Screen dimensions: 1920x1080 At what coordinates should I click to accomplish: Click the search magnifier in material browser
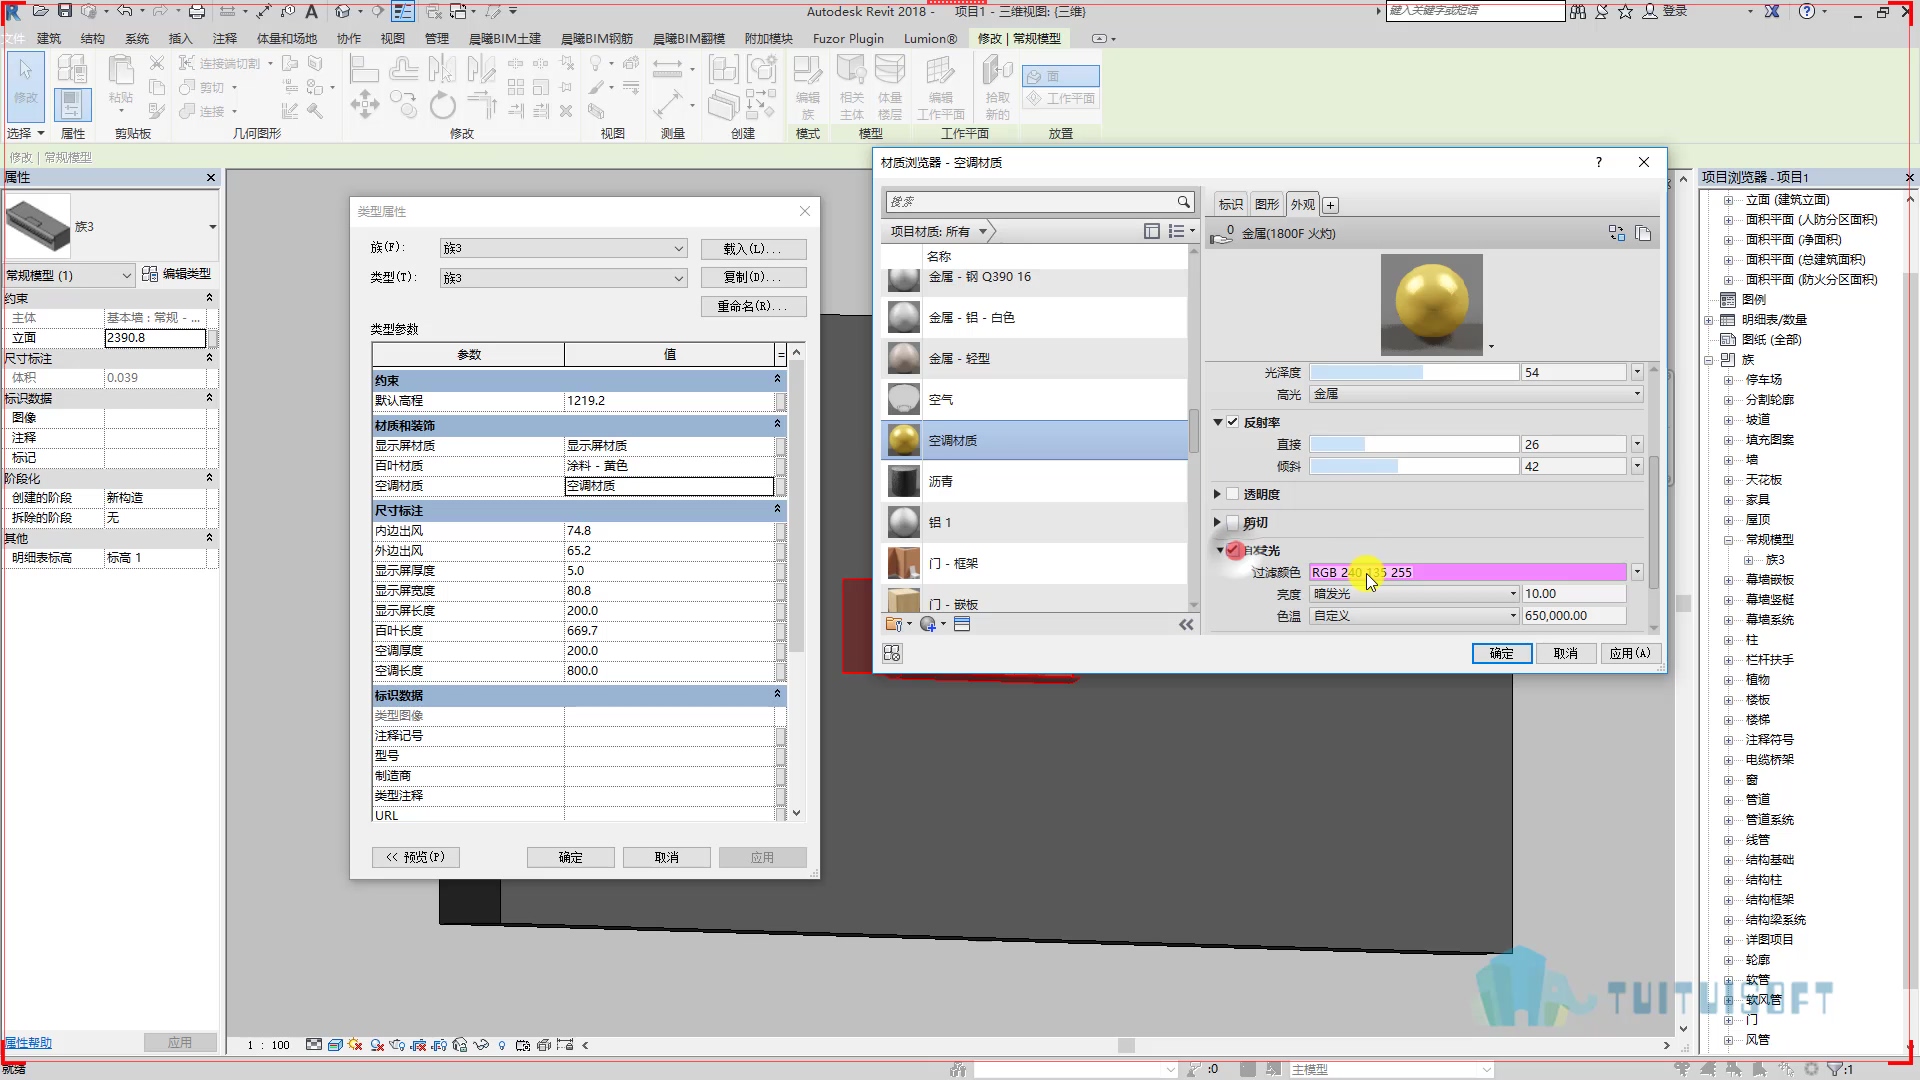[x=1183, y=202]
